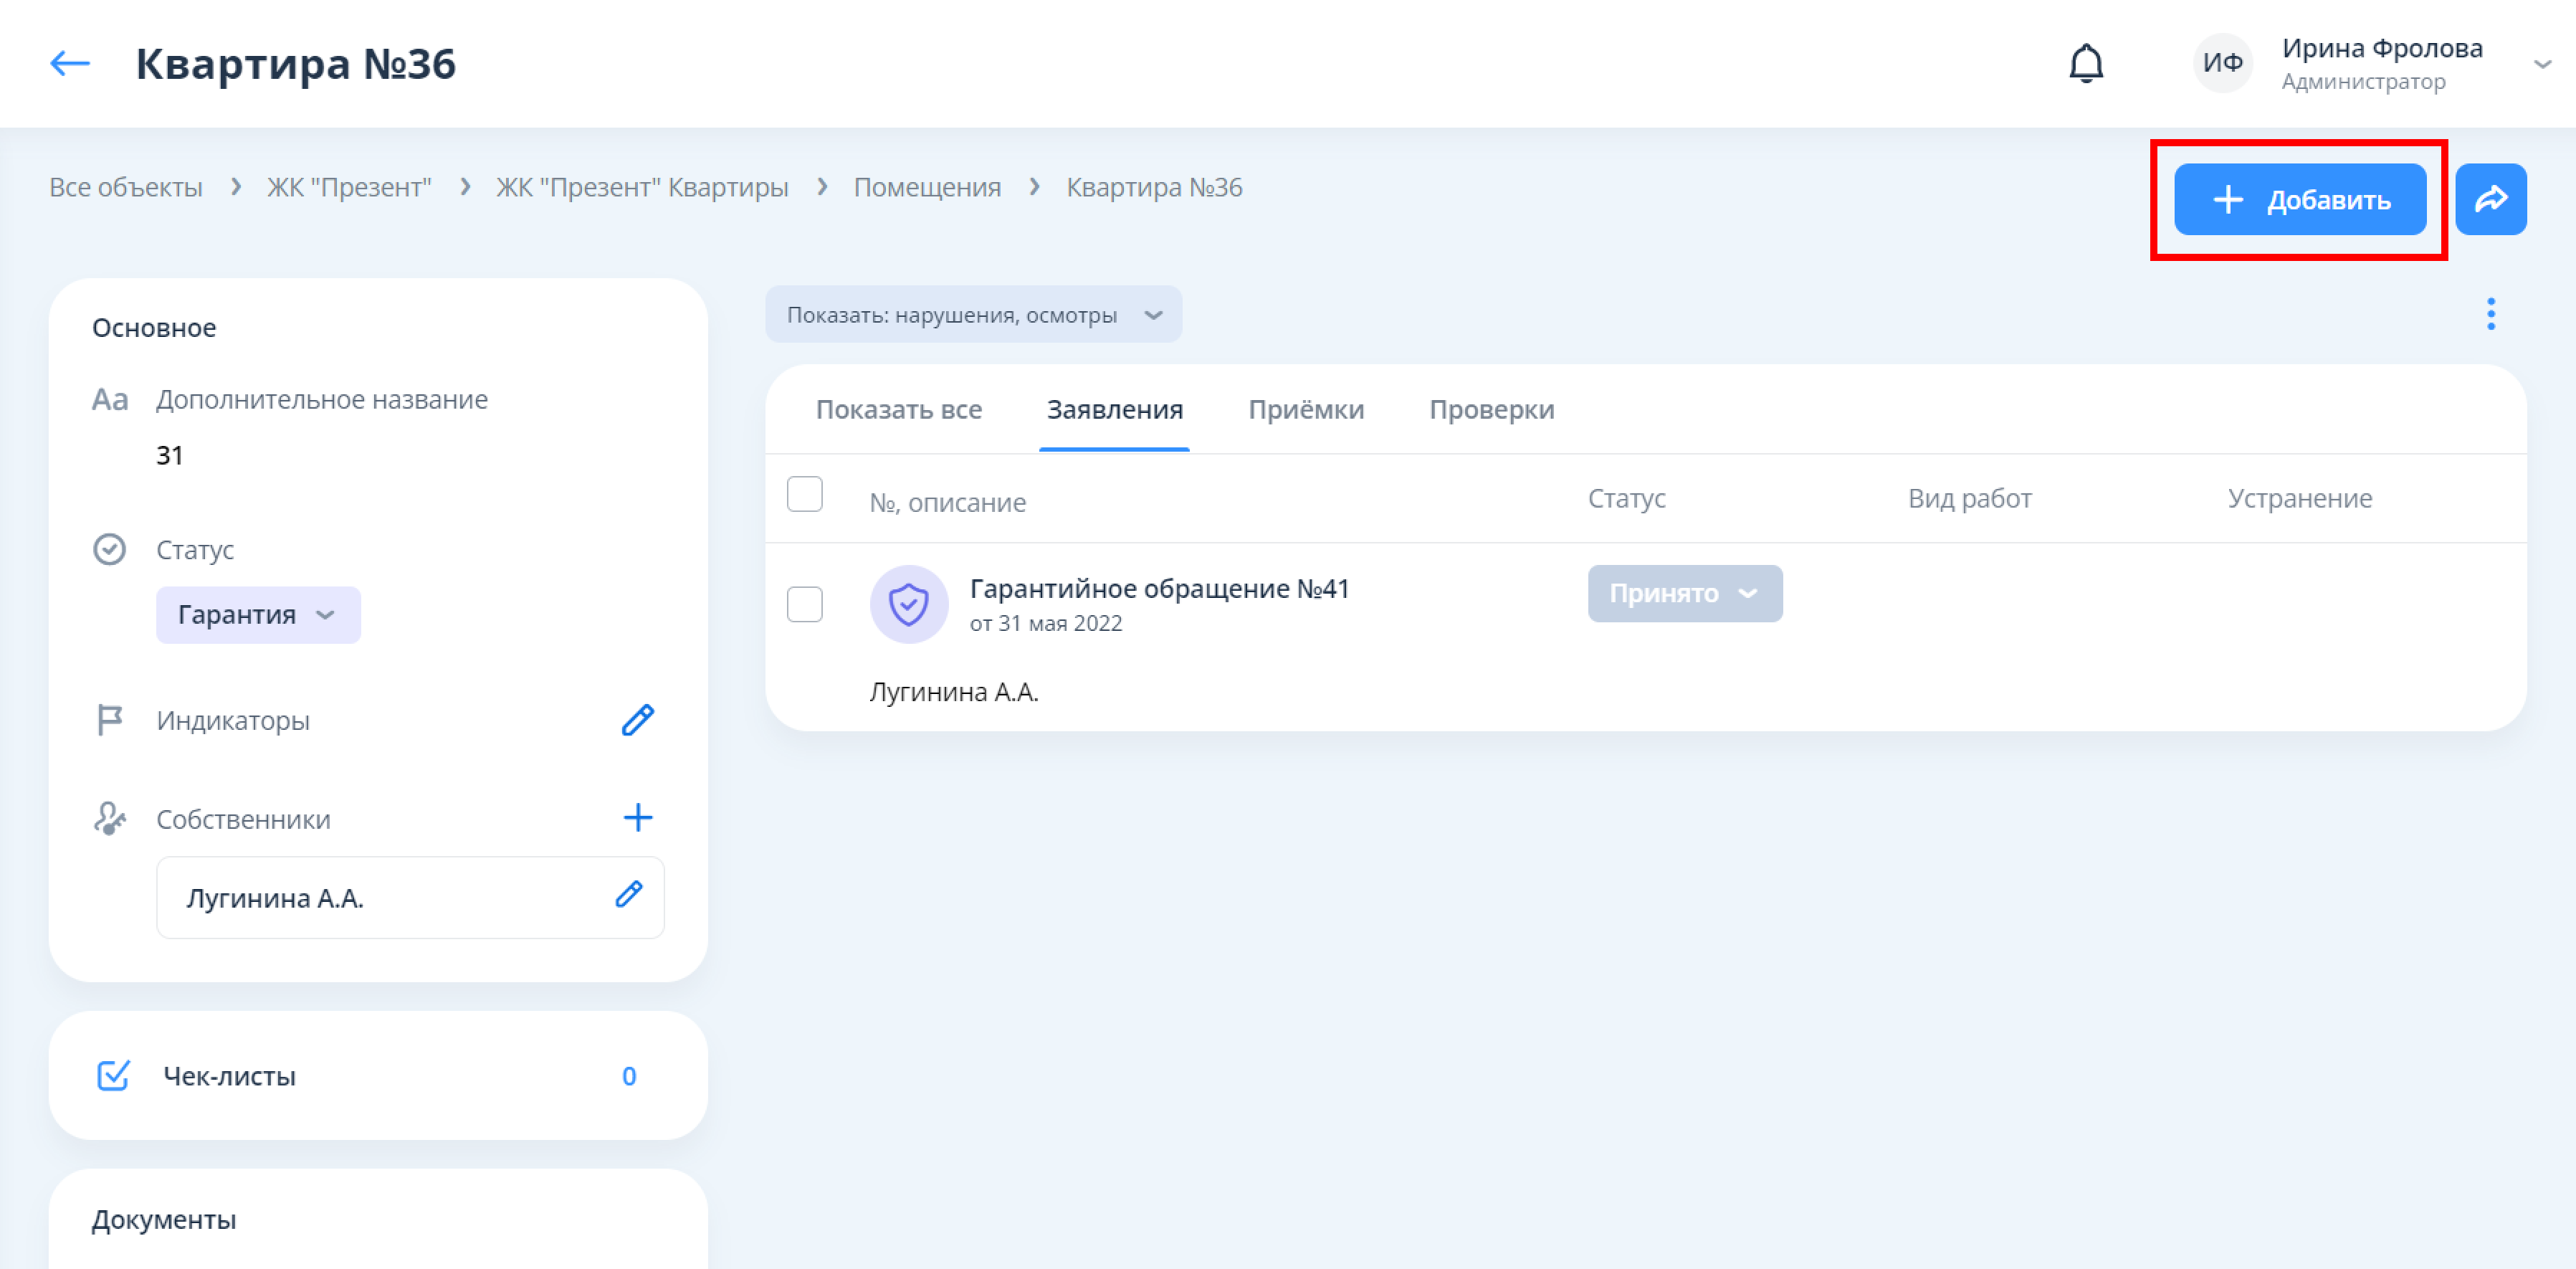
Task: Click the share arrow button
Action: coord(2490,199)
